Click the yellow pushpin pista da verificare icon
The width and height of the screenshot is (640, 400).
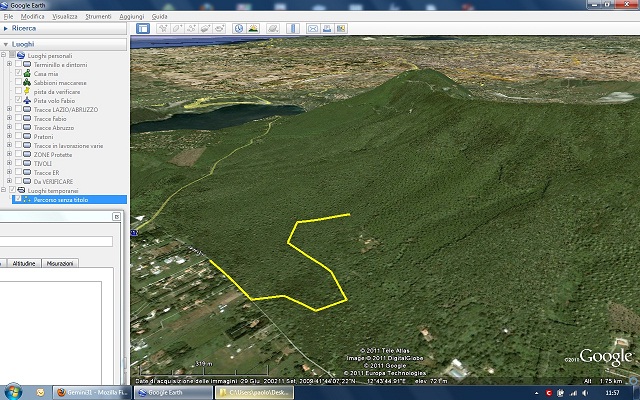27,91
